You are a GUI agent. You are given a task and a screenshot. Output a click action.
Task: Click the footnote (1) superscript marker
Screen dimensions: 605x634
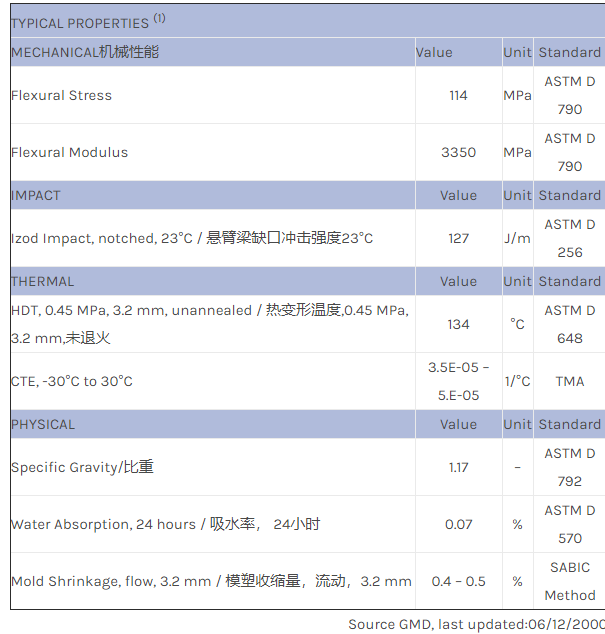(x=160, y=18)
